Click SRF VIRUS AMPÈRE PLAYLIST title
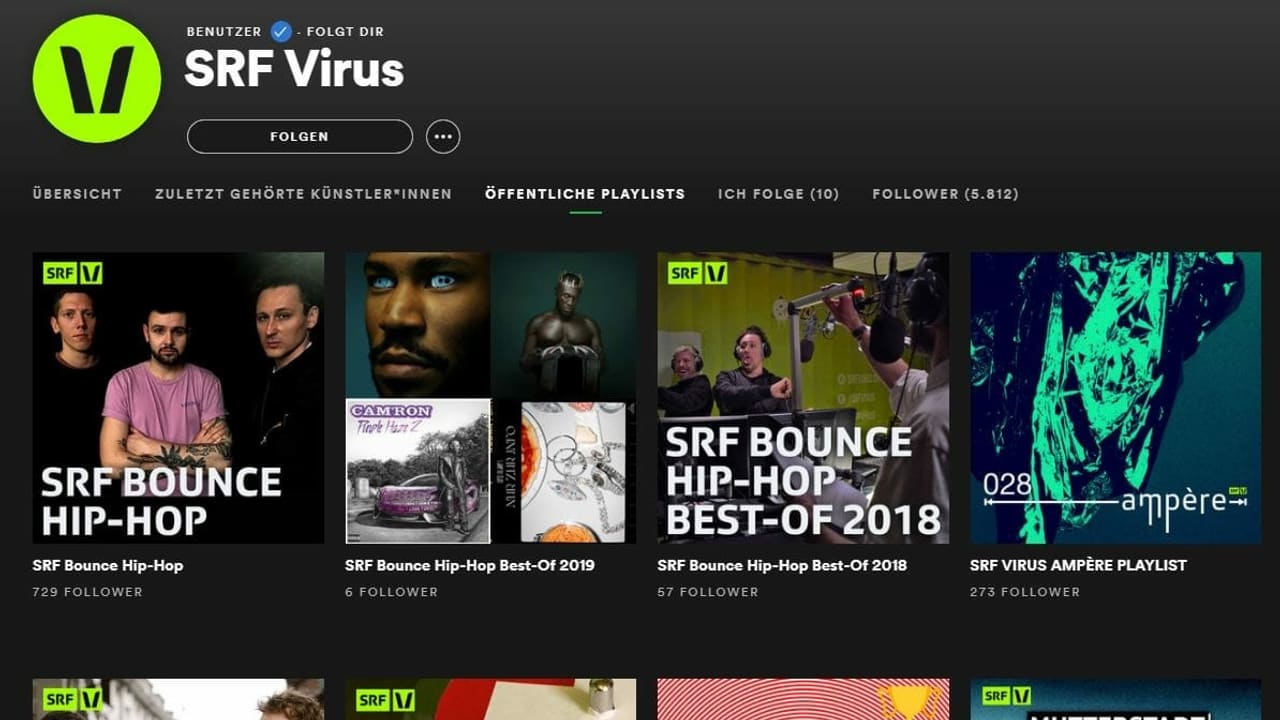Viewport: 1280px width, 720px height. click(x=1078, y=565)
